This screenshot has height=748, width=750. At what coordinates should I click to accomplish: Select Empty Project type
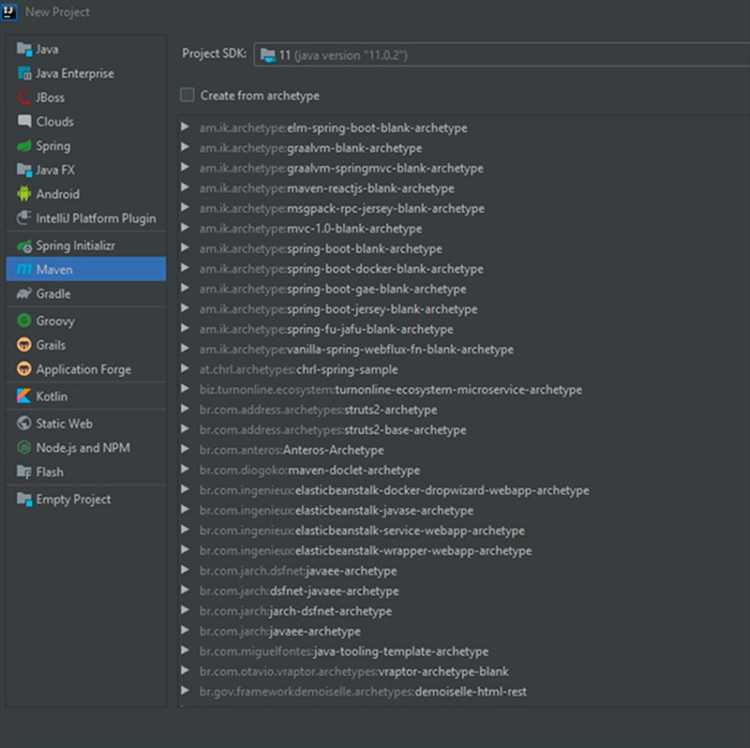(x=87, y=499)
